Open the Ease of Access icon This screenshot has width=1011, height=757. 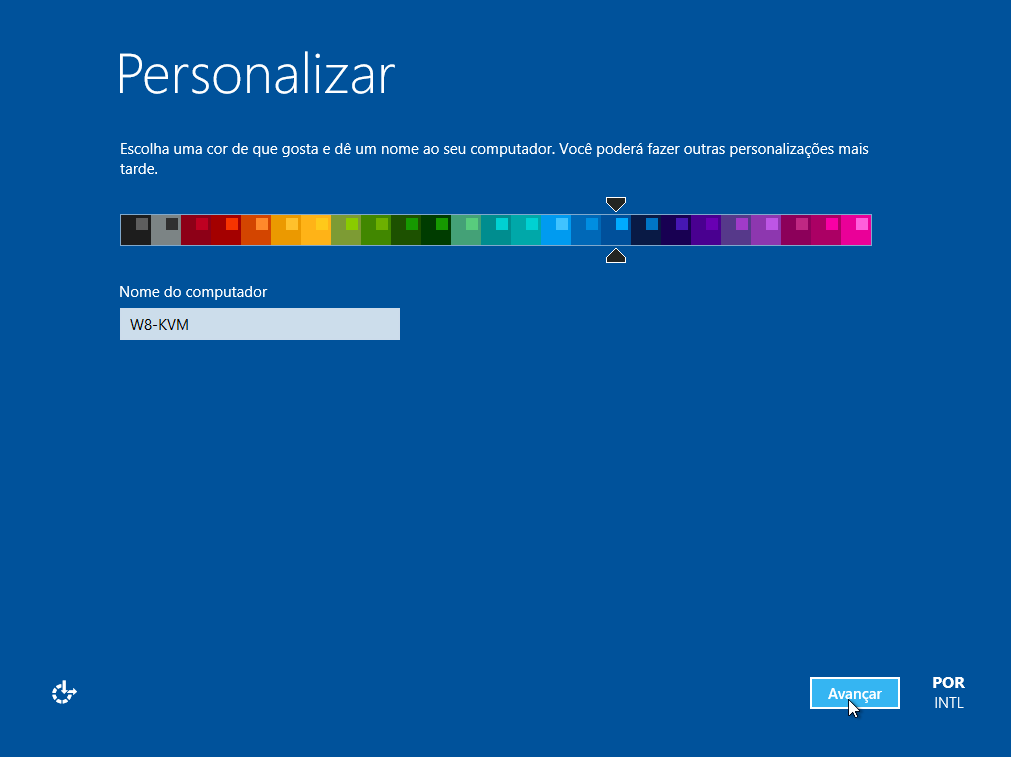click(x=64, y=692)
